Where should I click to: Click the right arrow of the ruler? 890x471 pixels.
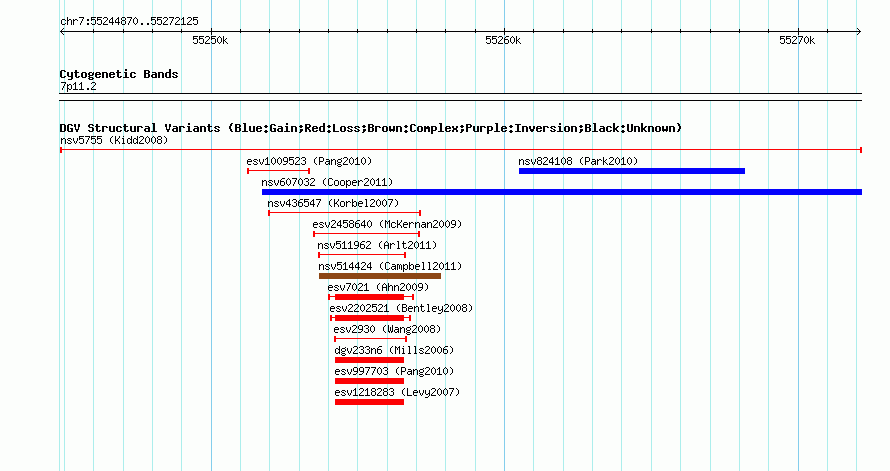click(859, 32)
